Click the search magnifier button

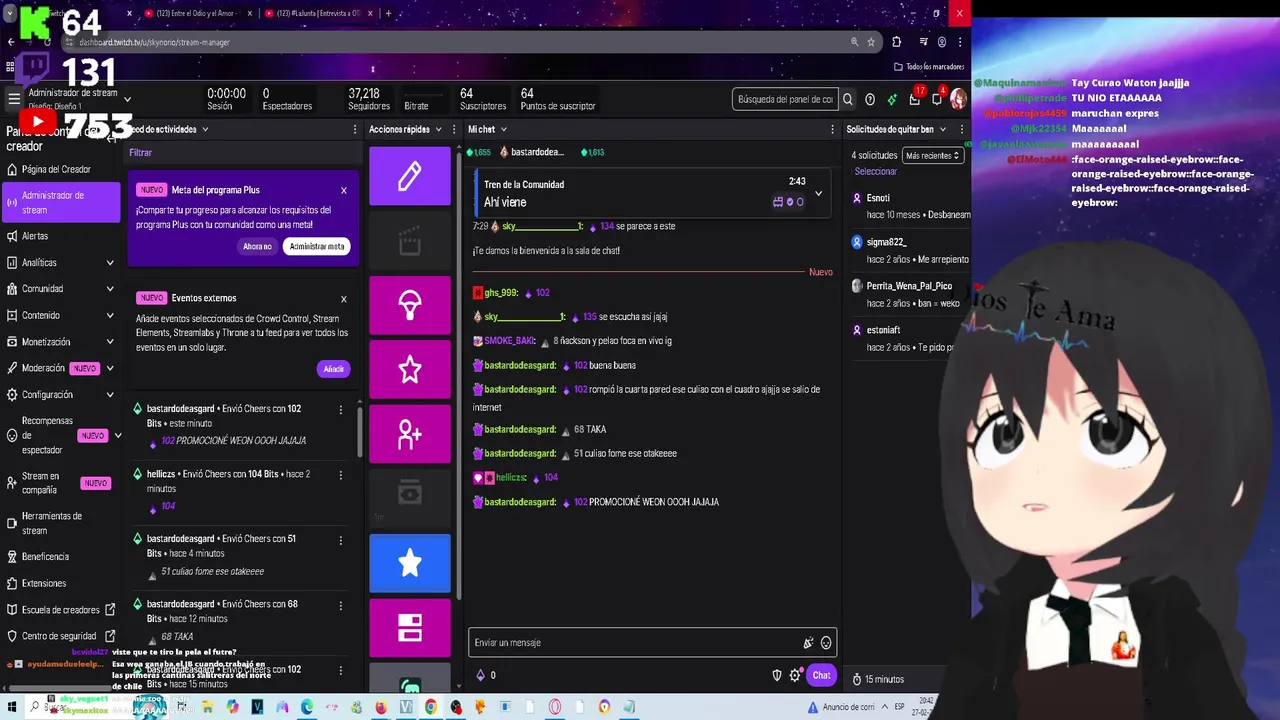click(x=847, y=99)
